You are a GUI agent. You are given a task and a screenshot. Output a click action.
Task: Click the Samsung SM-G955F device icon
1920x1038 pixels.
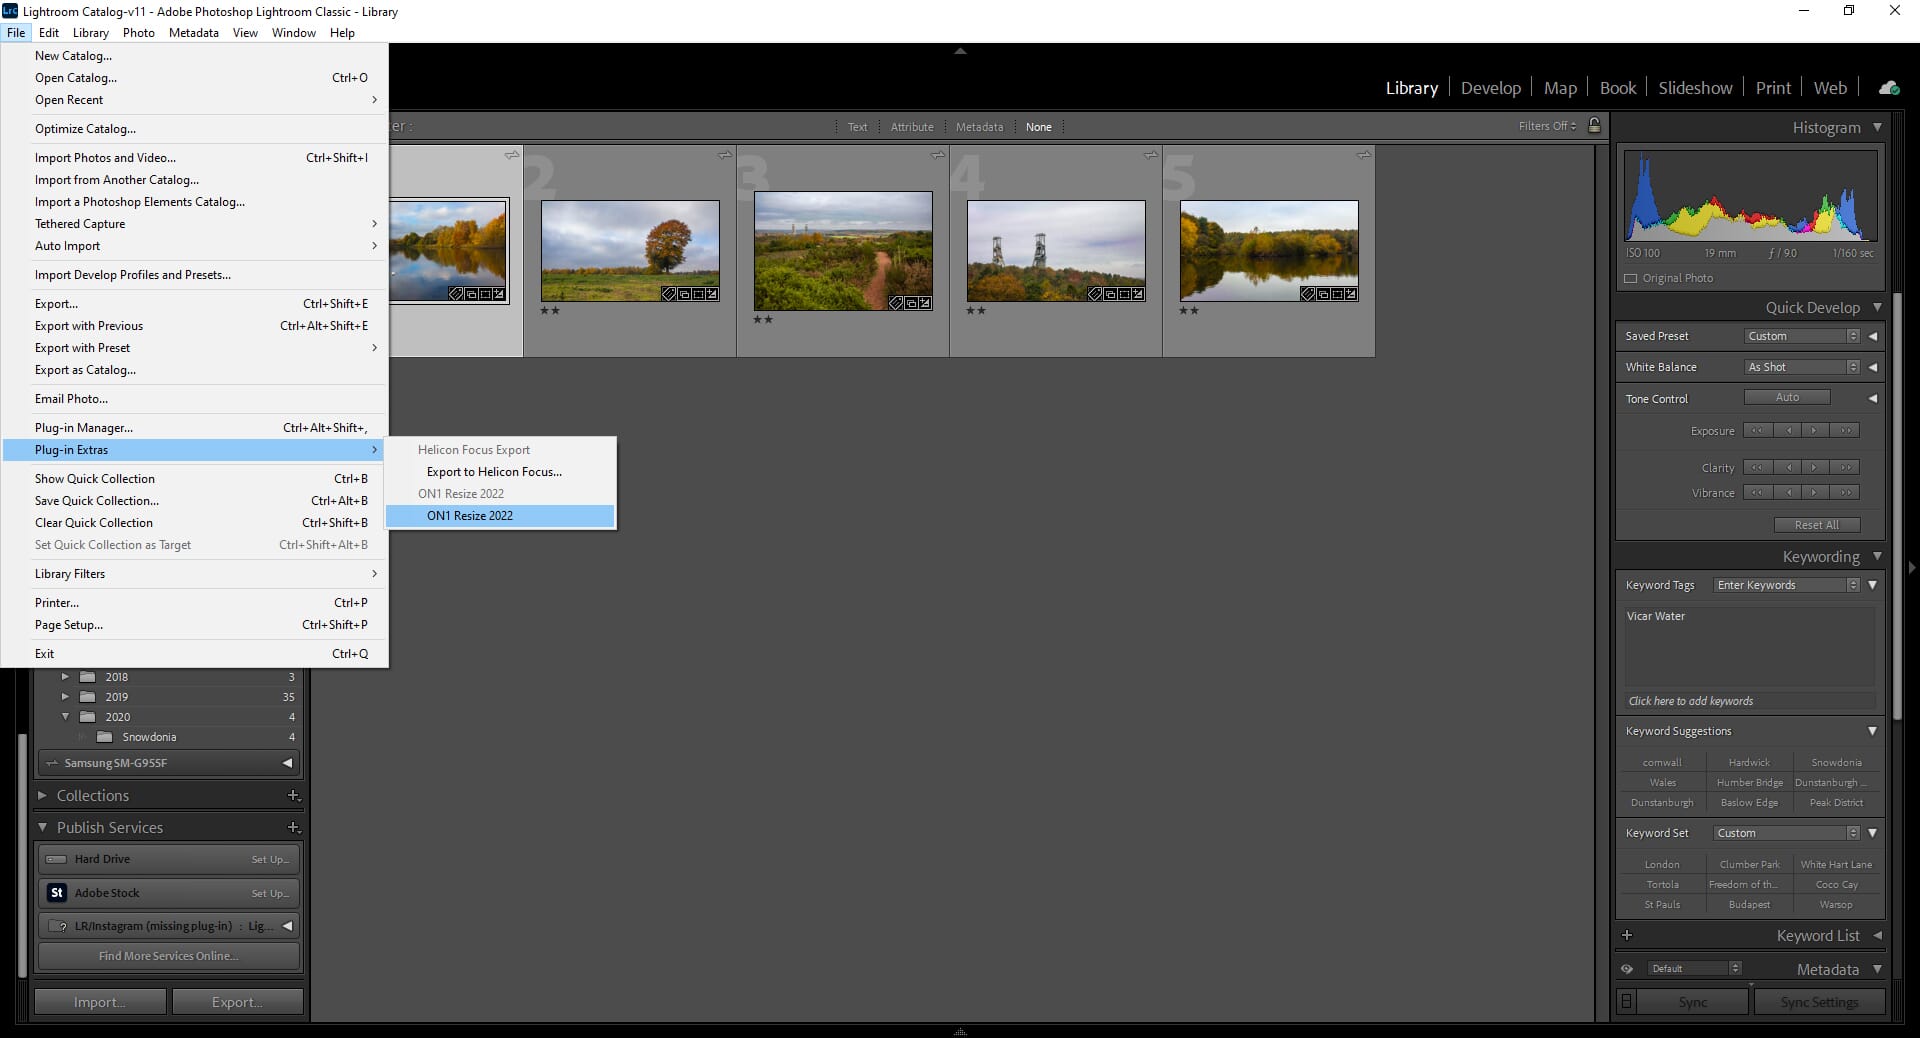(x=52, y=763)
